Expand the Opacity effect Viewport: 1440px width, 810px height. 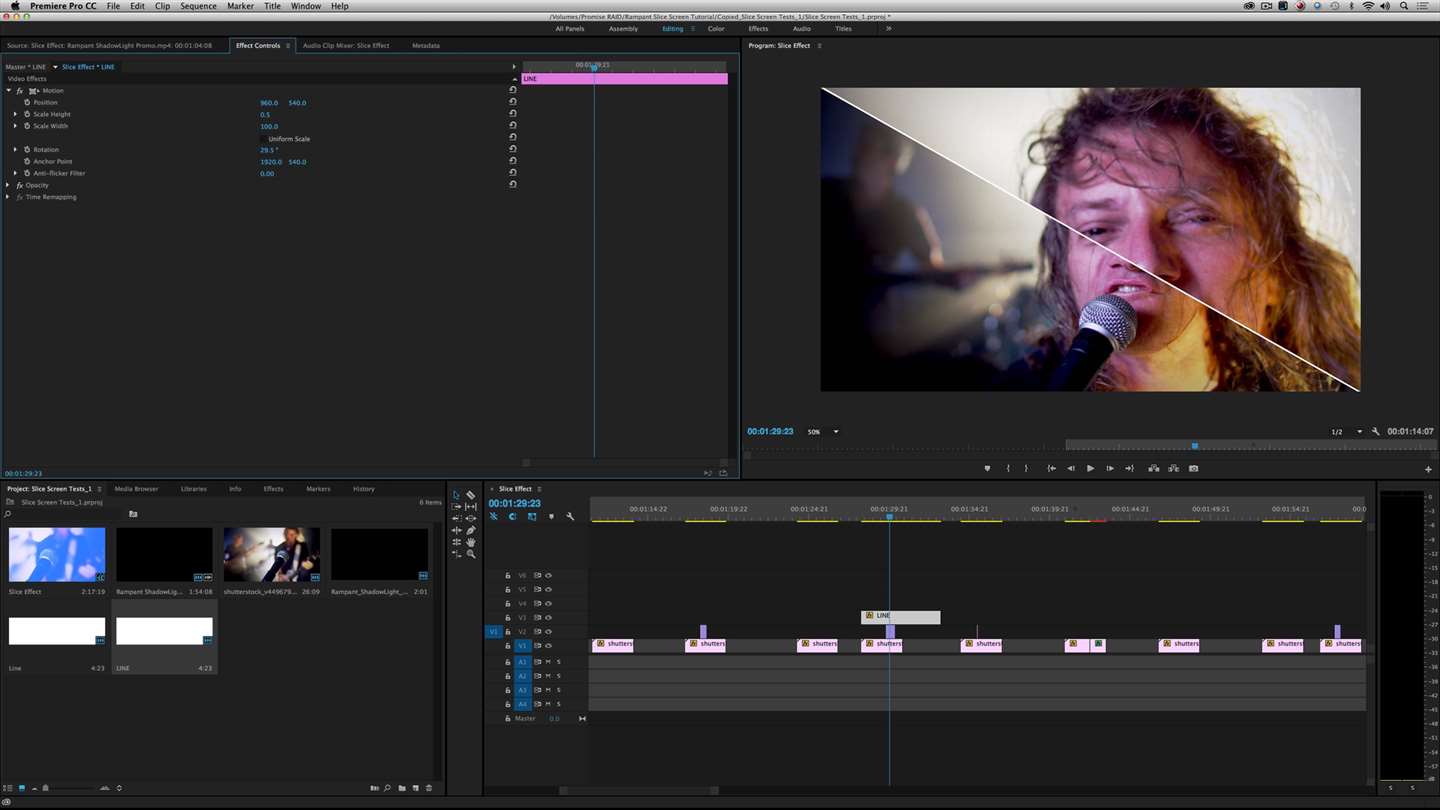pos(9,185)
